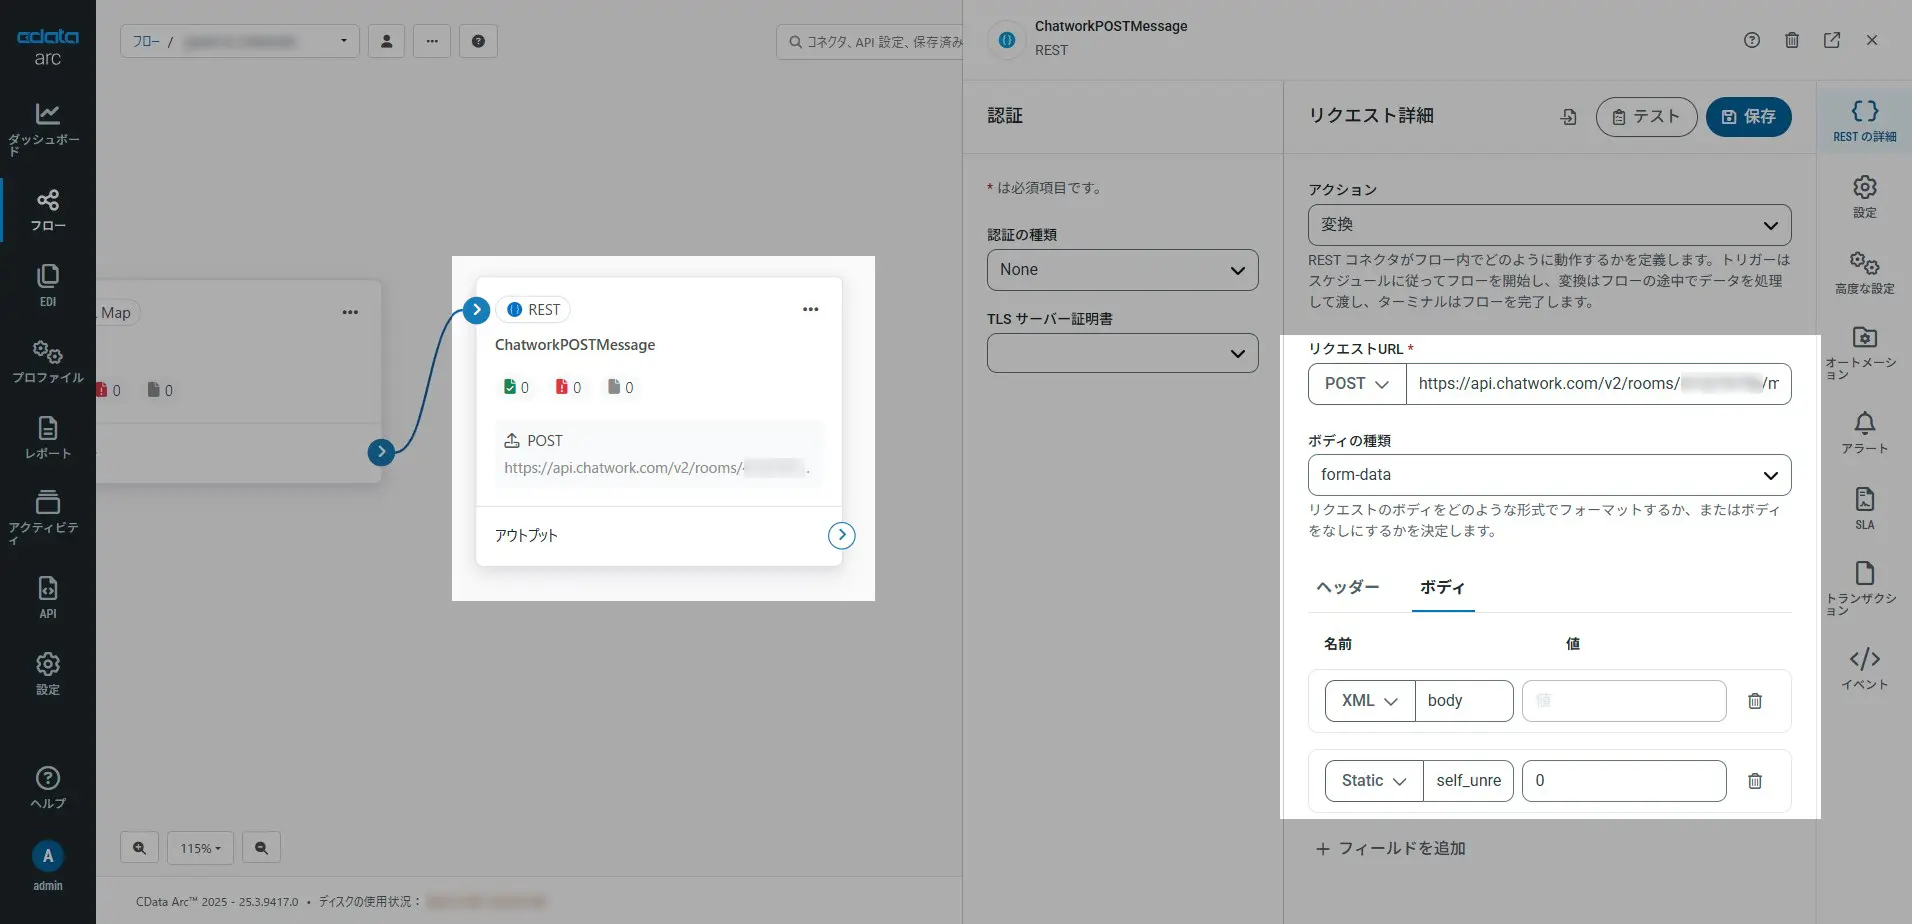Click the 保存 button

[1748, 117]
